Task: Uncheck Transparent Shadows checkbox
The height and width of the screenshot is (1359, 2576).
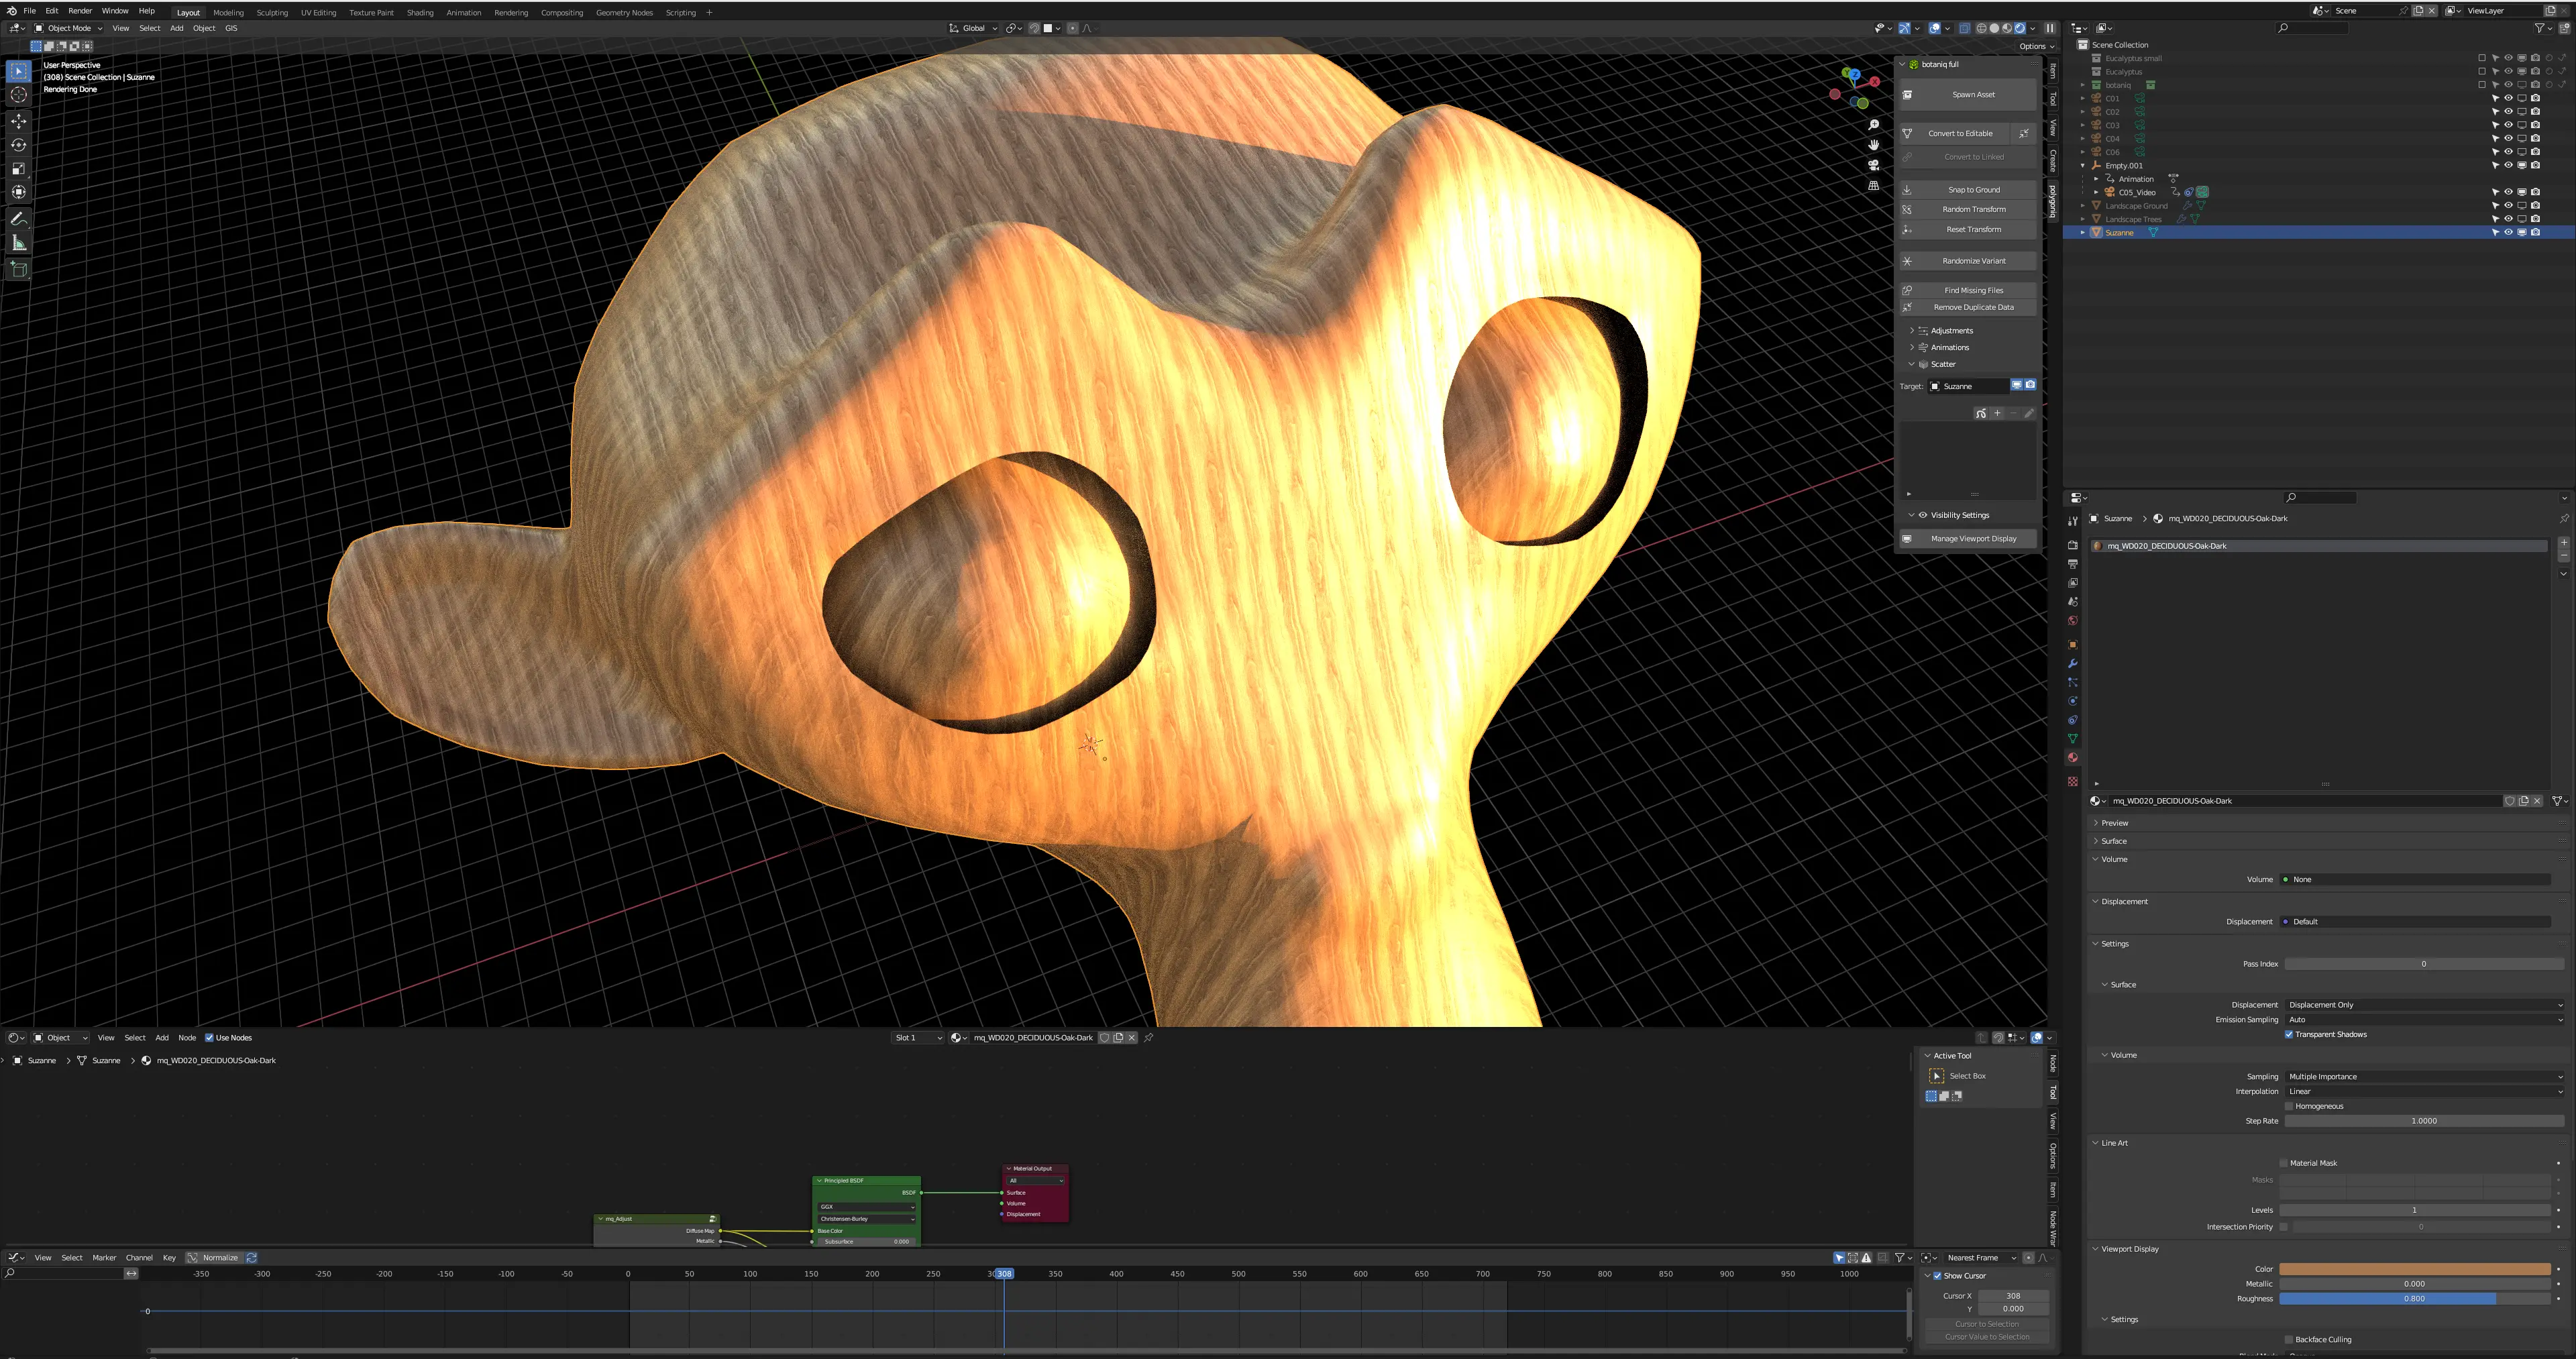Action: point(2289,1035)
